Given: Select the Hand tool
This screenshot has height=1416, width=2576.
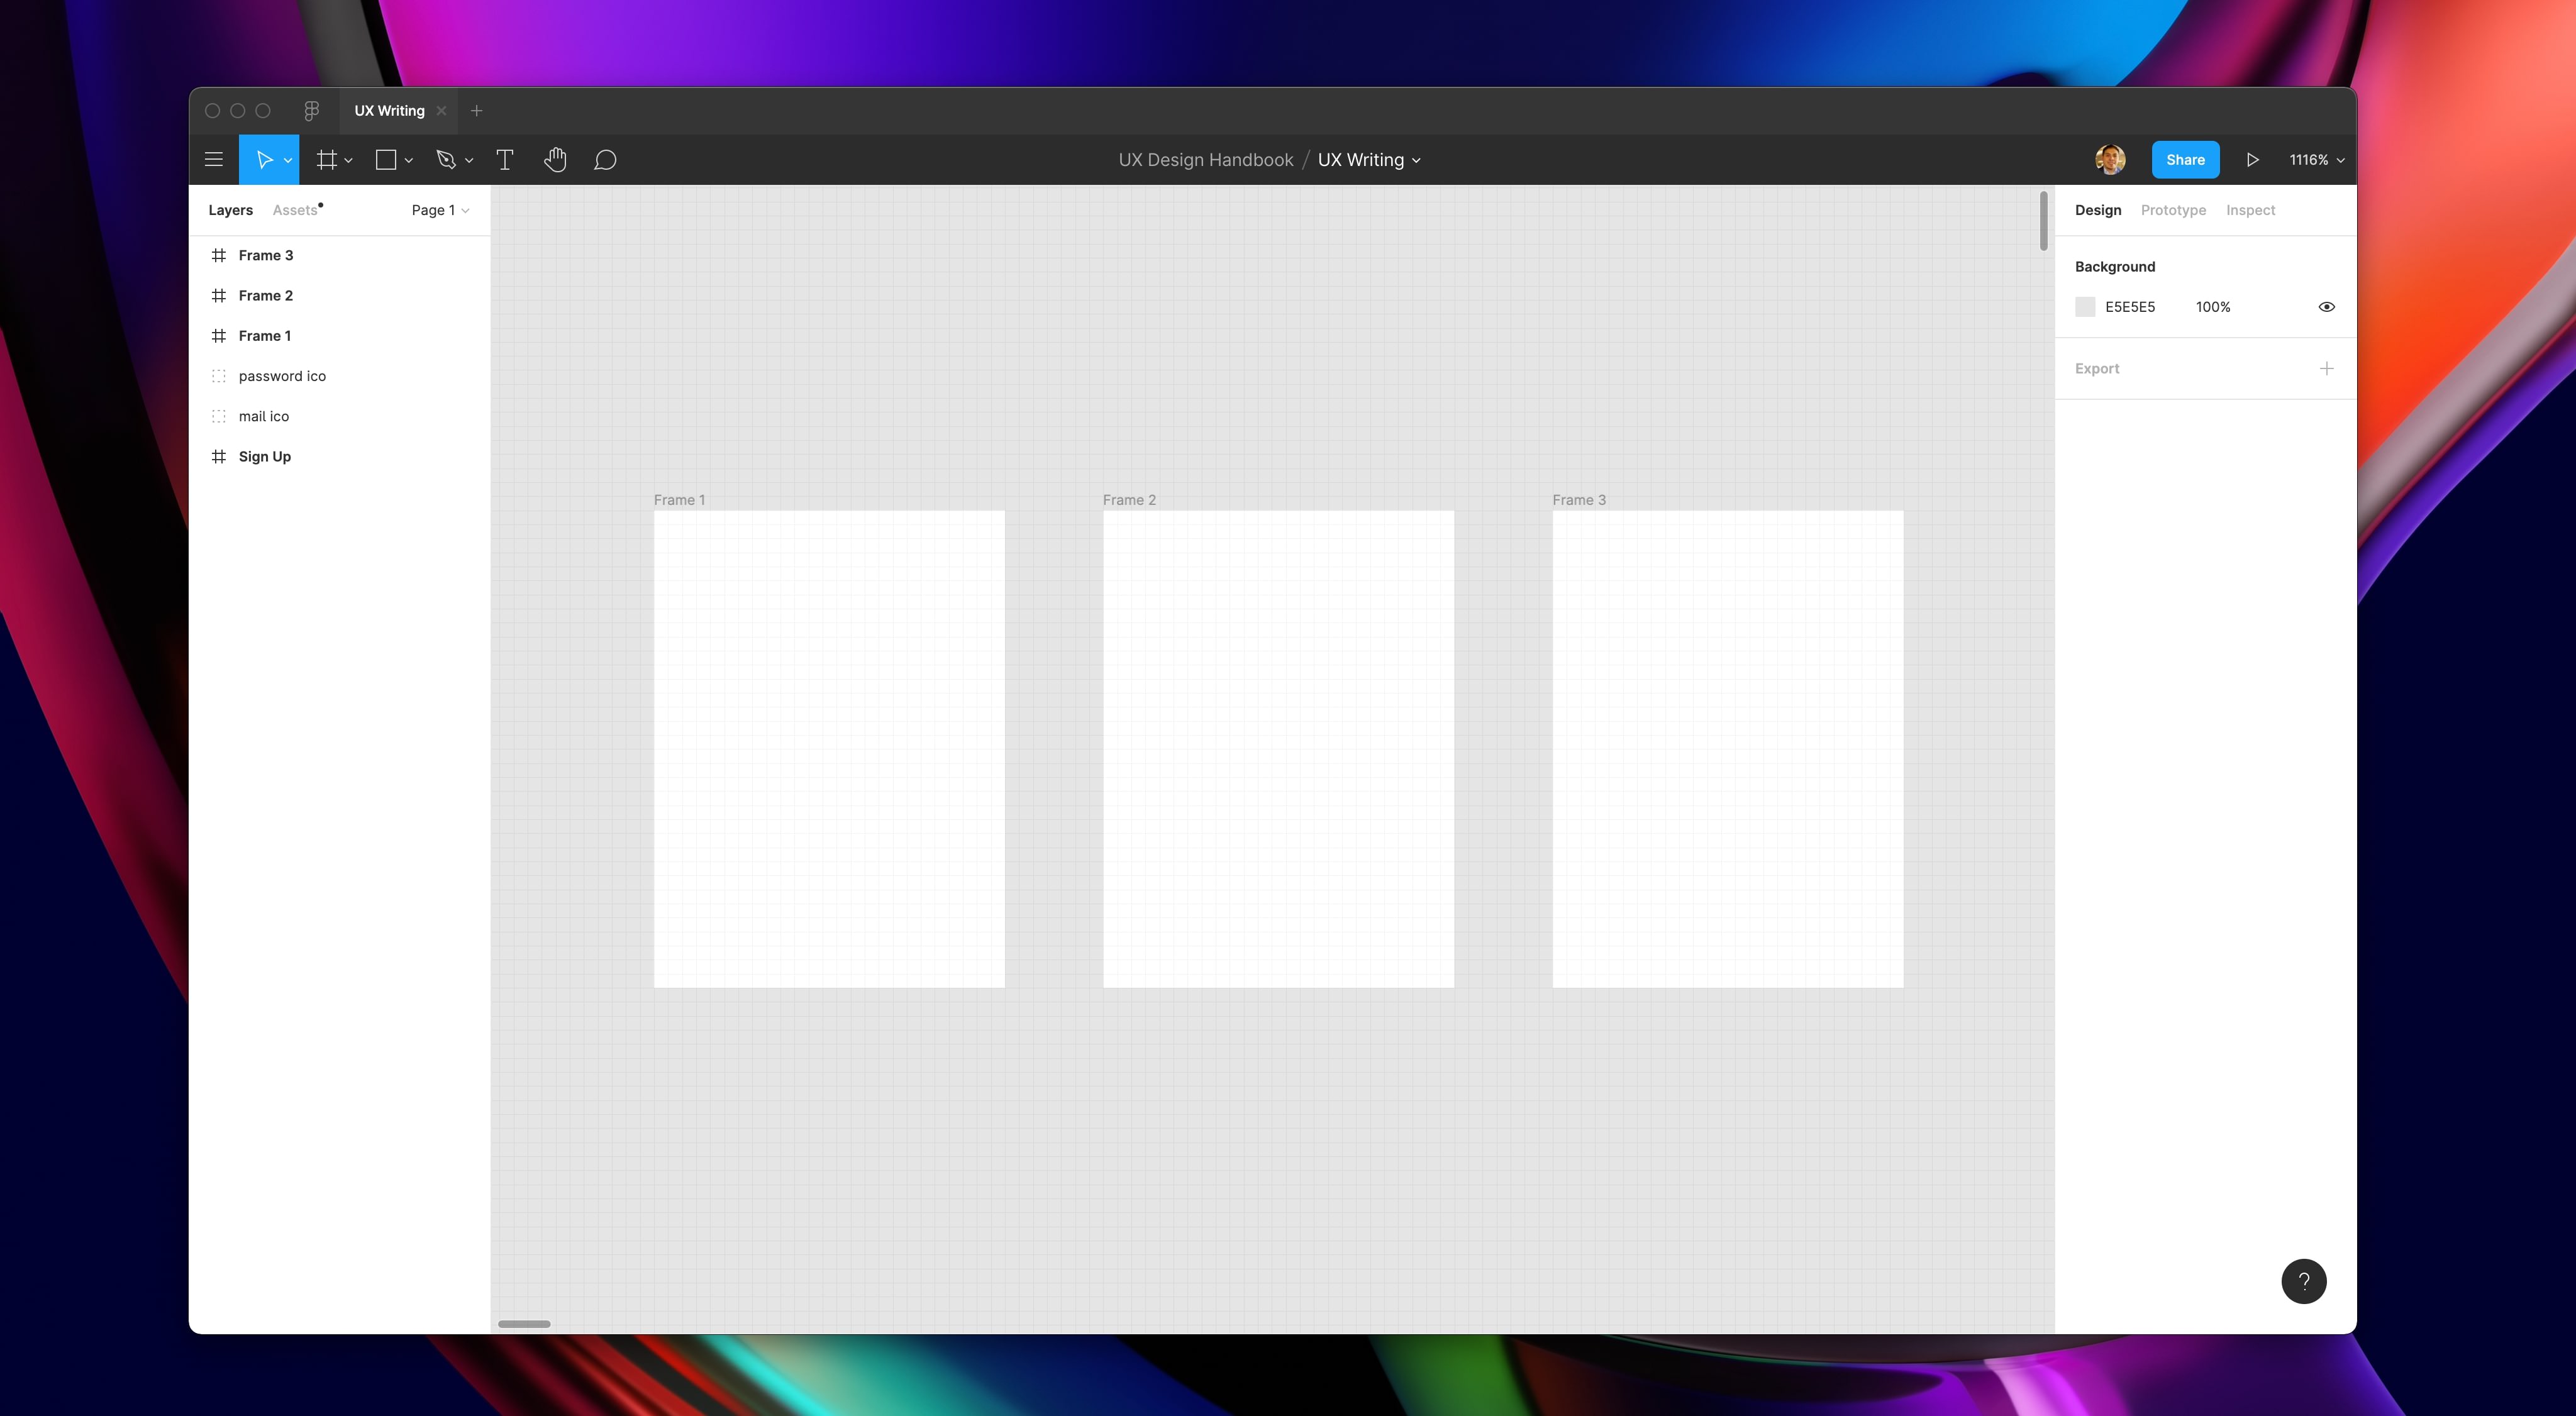Looking at the screenshot, I should [x=555, y=160].
